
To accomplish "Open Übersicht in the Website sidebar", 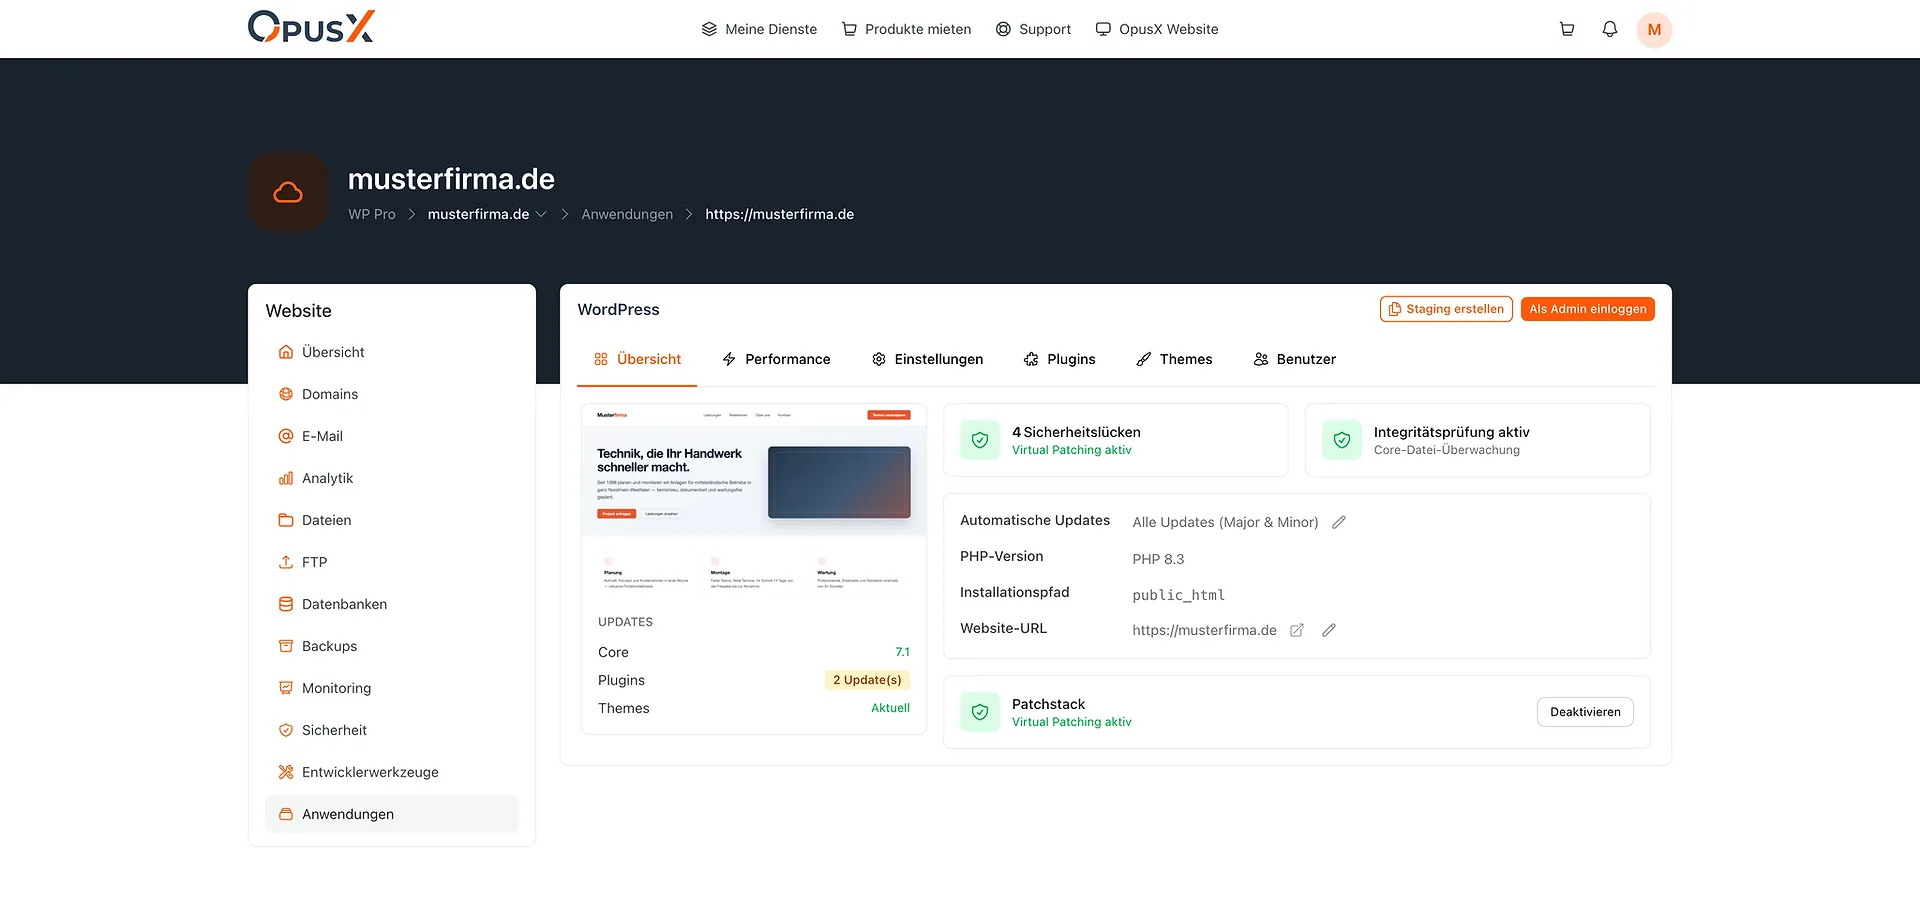I will [x=392, y=352].
